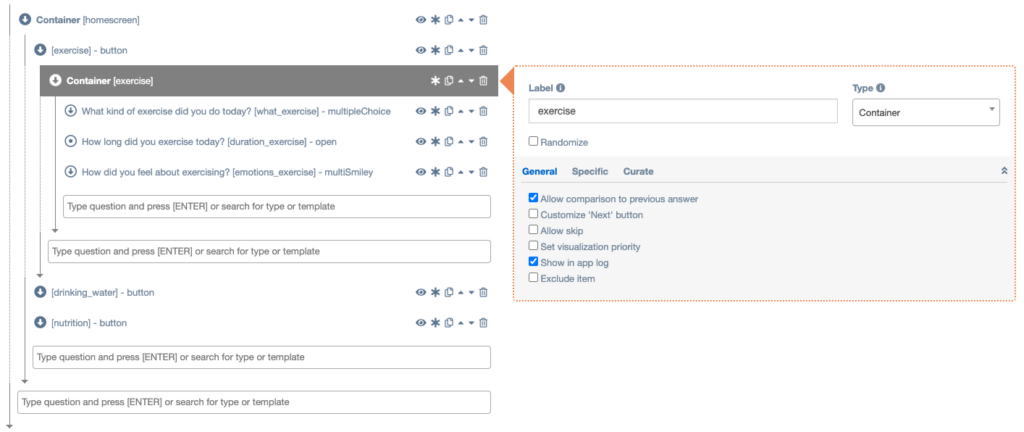Copy the selected exercise container
Screen dimensions: 1024x432
[448, 81]
